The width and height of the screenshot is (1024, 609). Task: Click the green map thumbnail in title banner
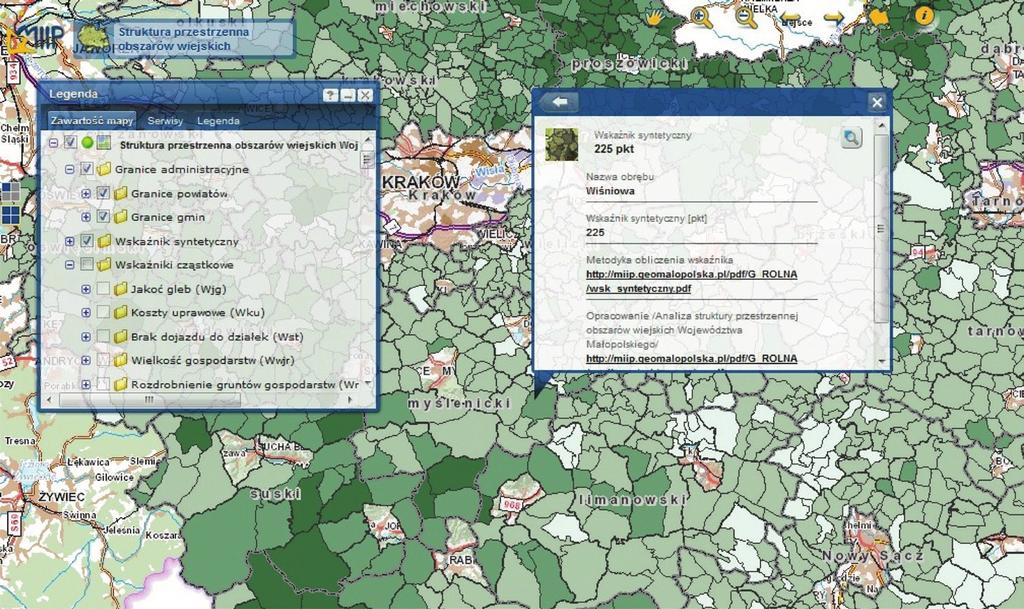(94, 36)
